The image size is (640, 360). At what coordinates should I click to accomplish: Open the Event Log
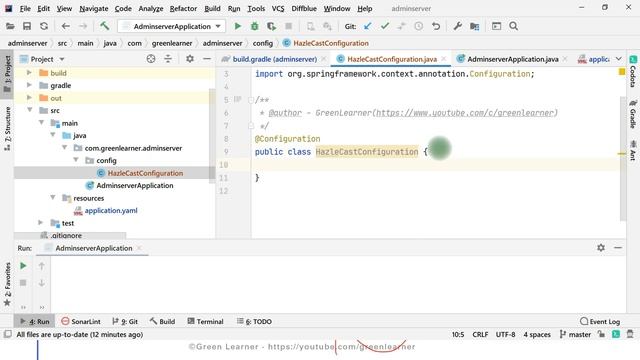click(600, 321)
